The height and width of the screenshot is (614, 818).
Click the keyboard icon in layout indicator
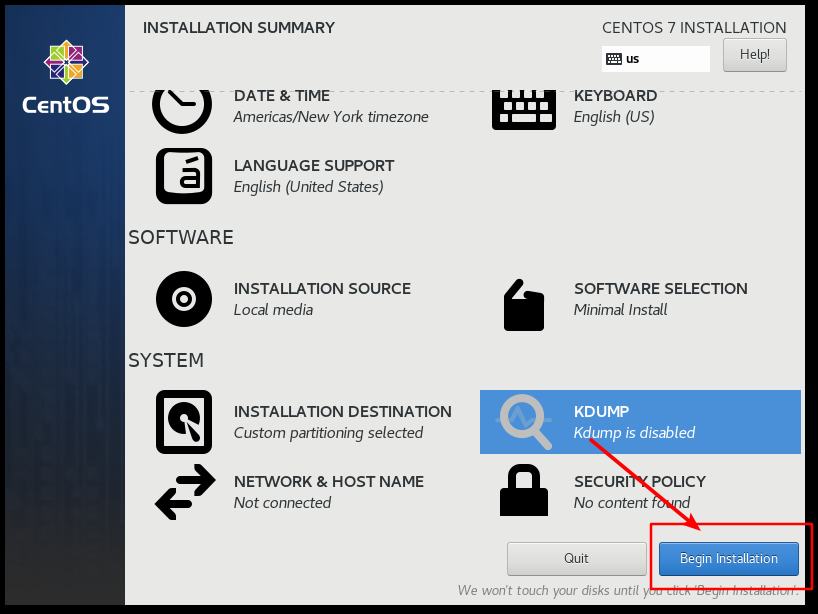point(614,59)
